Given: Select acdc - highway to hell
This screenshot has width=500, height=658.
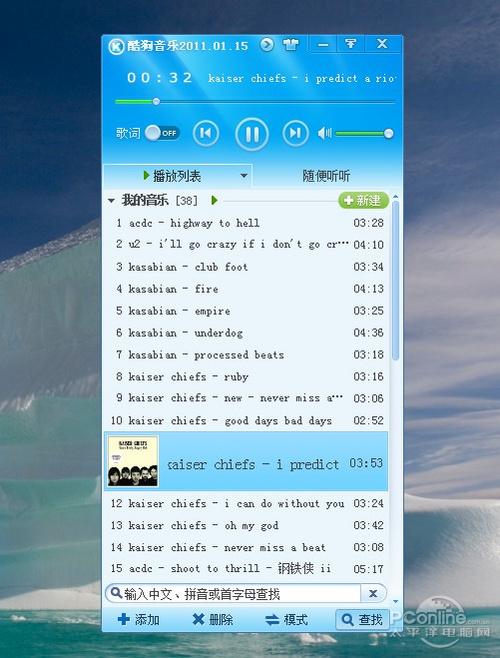Looking at the screenshot, I should [x=248, y=223].
